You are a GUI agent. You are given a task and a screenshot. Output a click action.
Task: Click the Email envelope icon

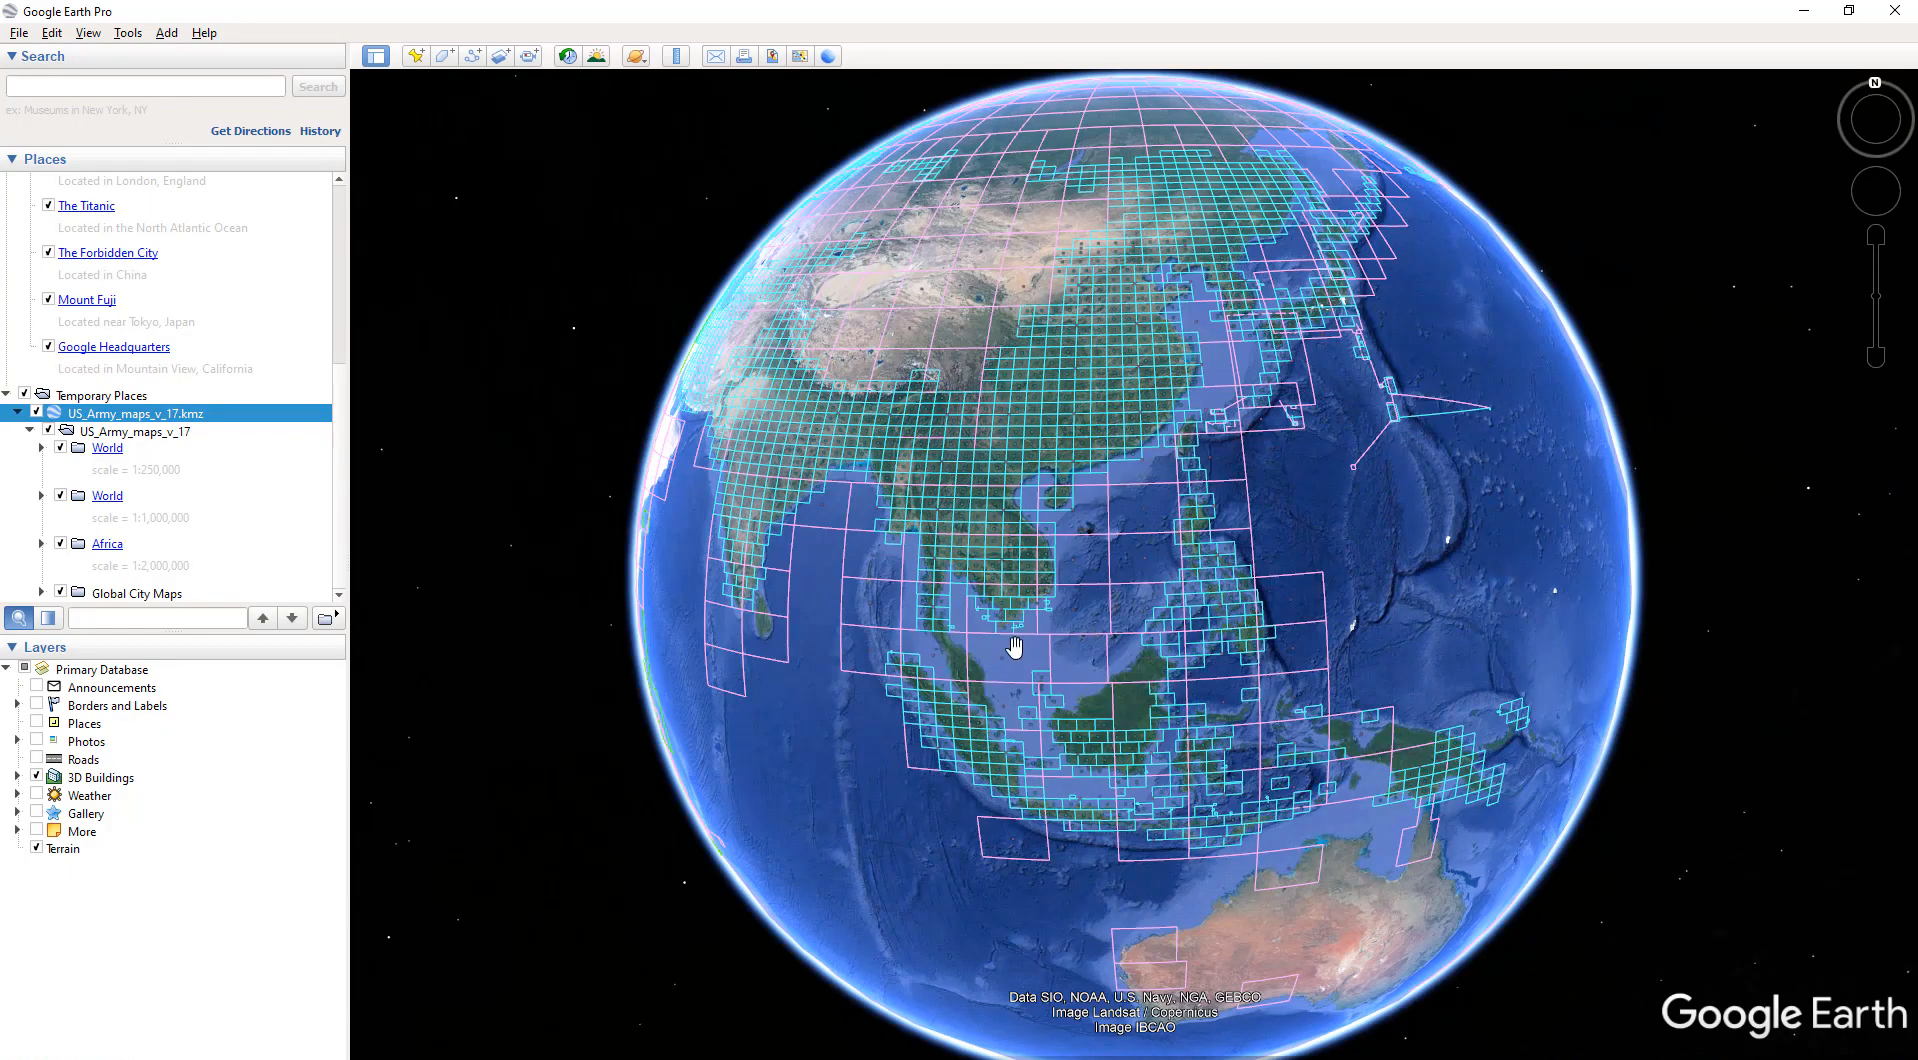(715, 56)
